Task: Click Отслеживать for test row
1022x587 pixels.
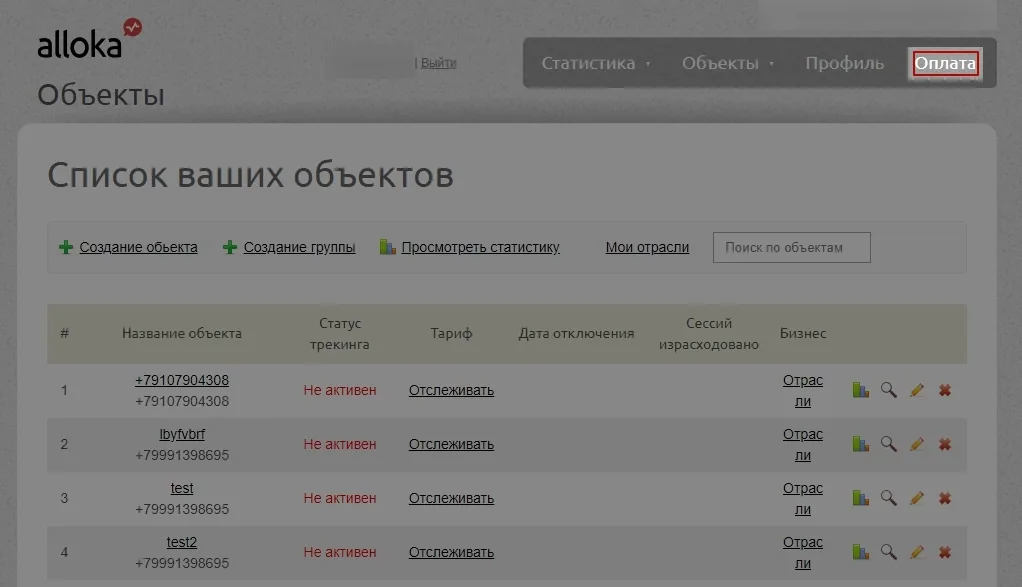Action: (451, 498)
